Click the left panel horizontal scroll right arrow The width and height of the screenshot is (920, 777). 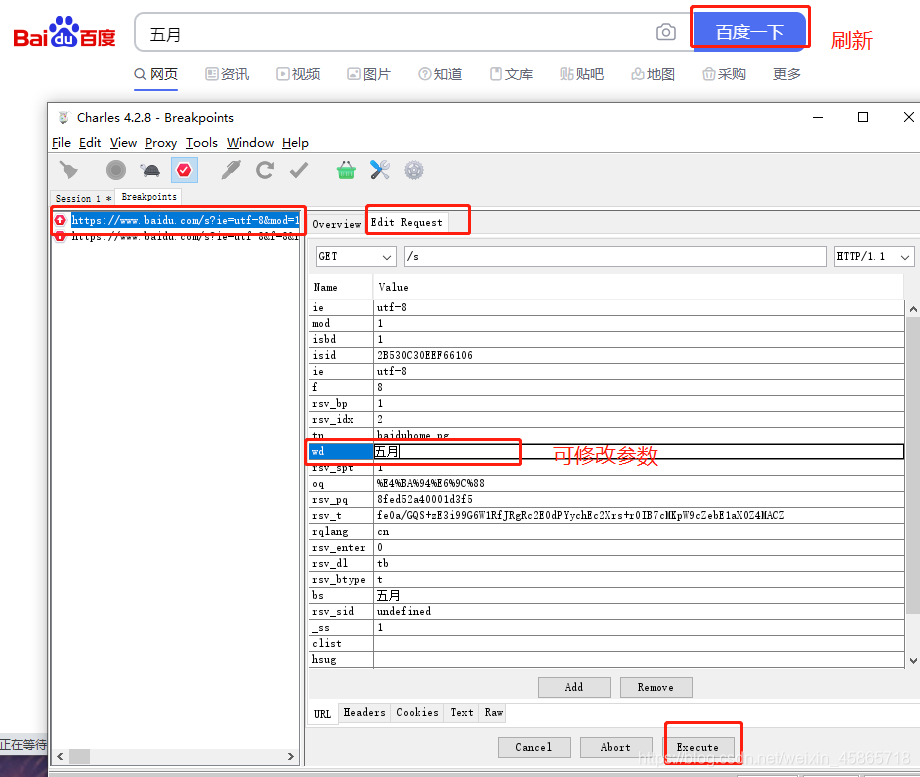(290, 756)
